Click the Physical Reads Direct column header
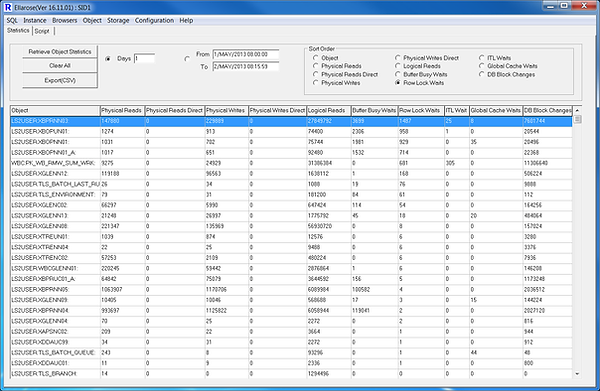Screen dimensions: 600x391 pyautogui.click(x=175, y=111)
